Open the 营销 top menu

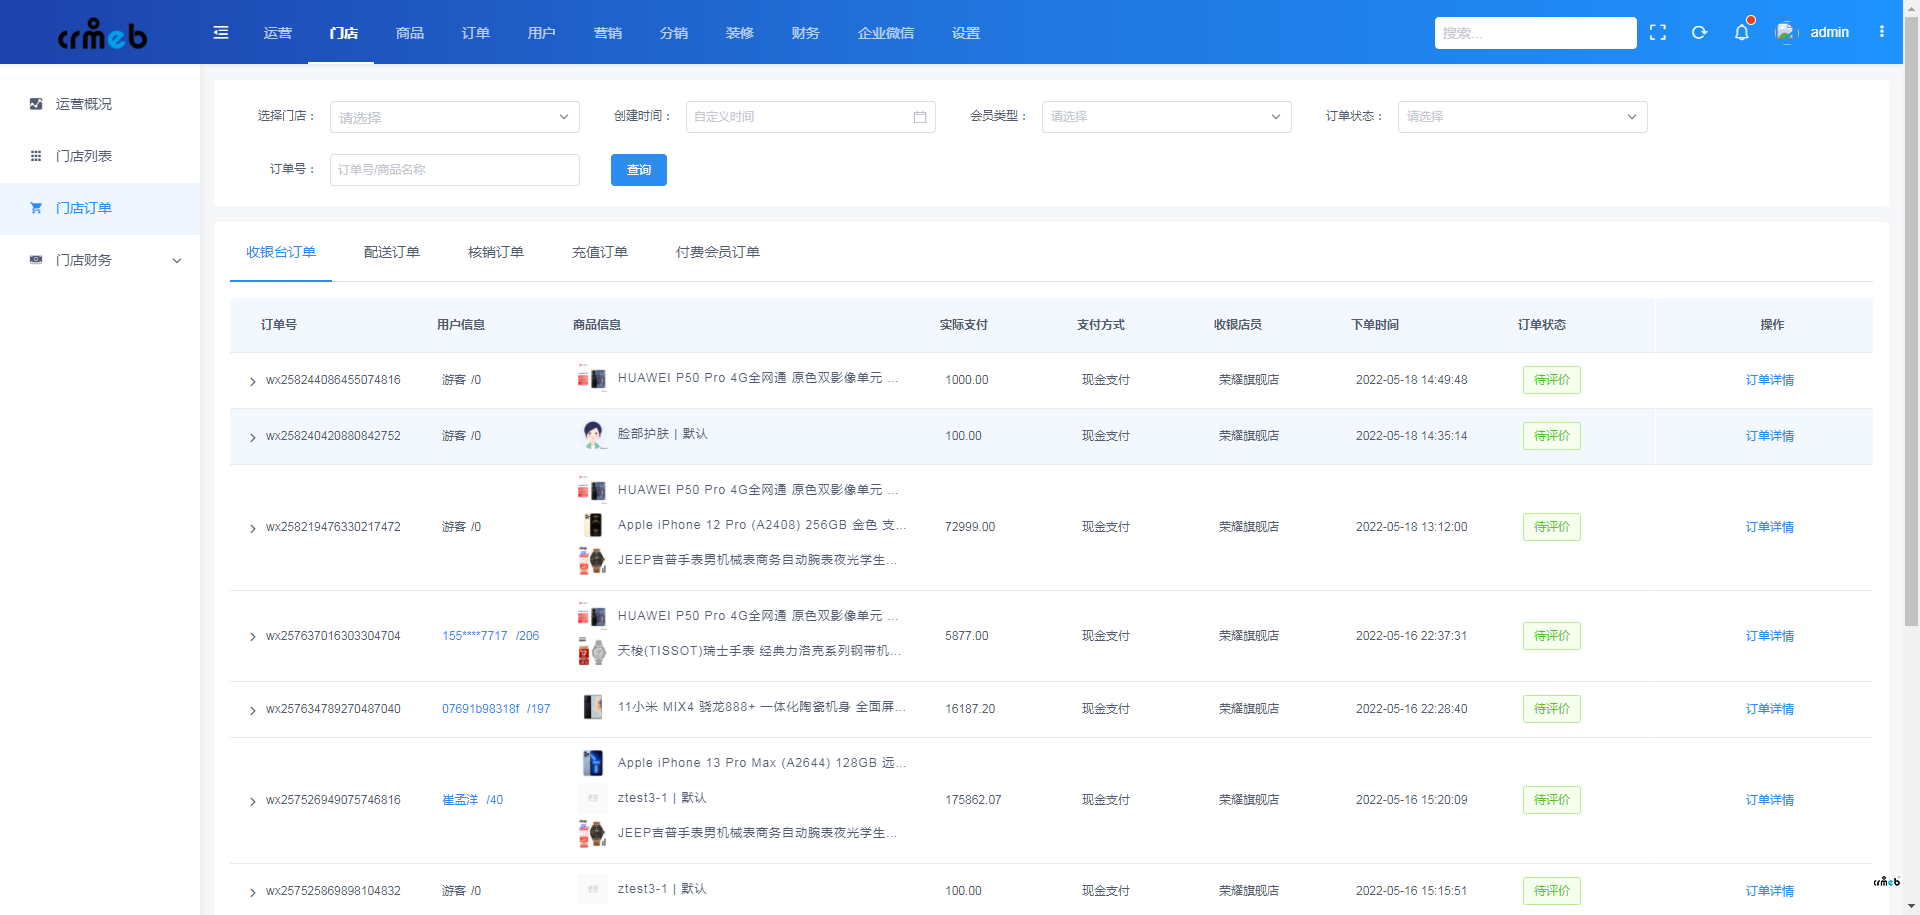pyautogui.click(x=608, y=33)
